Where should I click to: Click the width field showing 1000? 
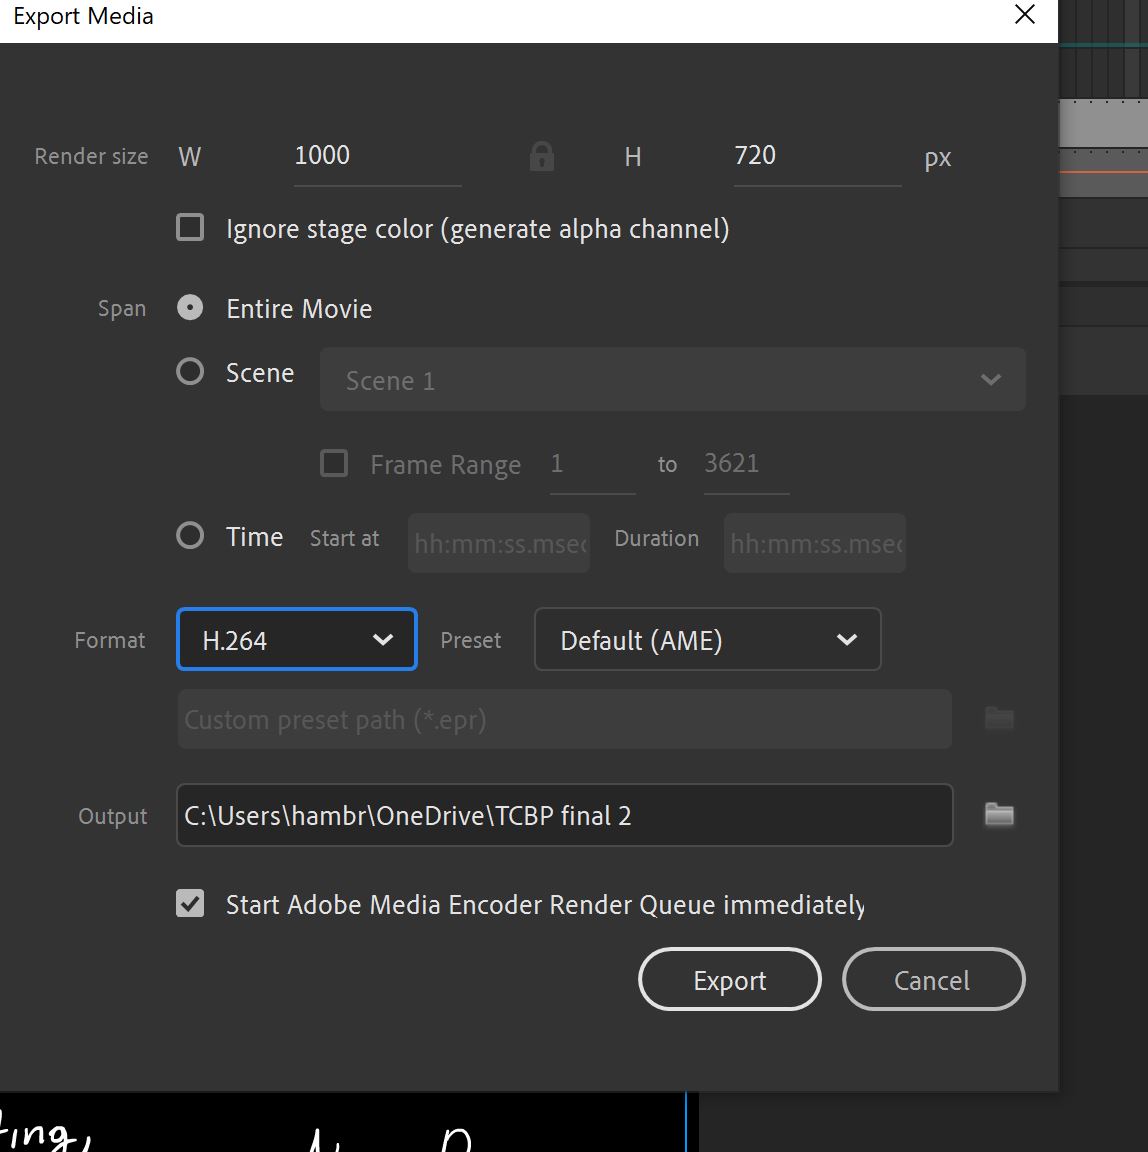[377, 156]
